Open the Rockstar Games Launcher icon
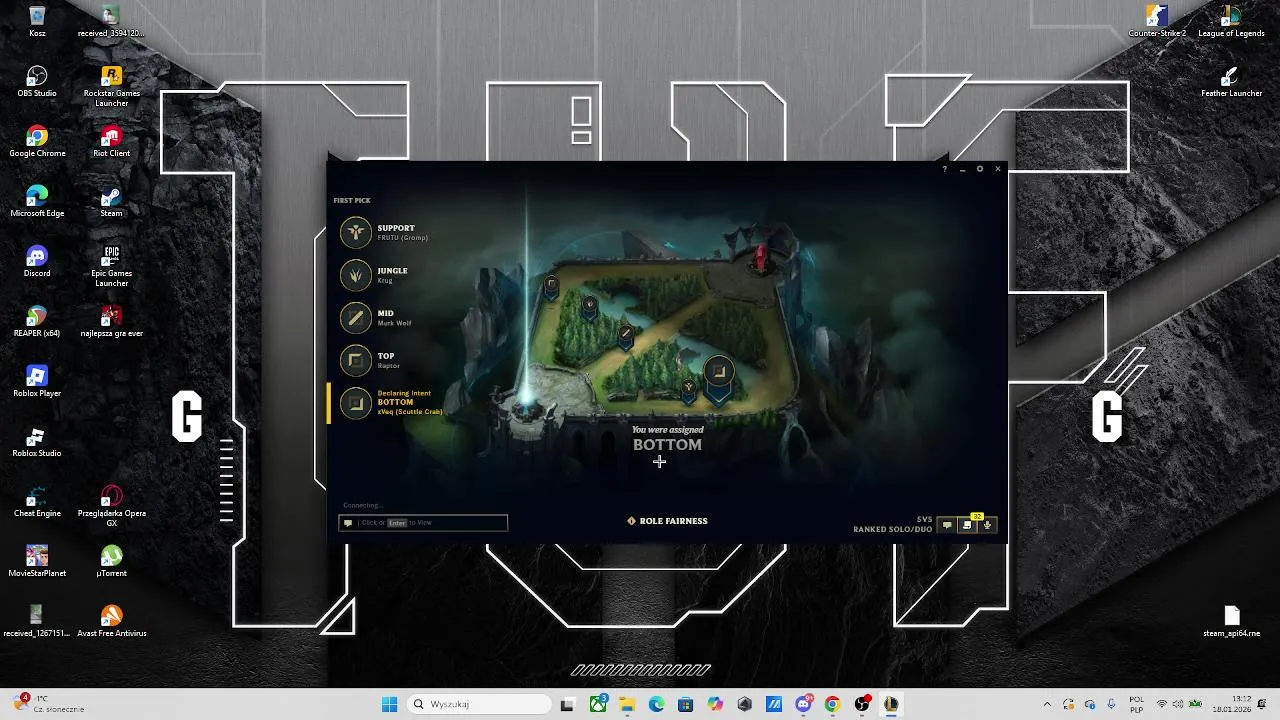 (111, 86)
